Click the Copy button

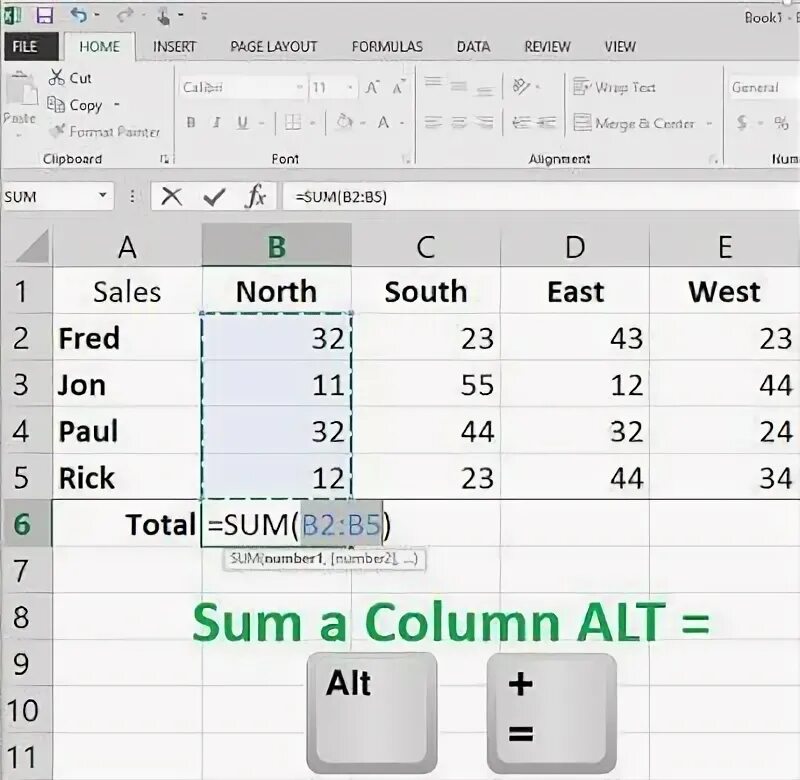pos(74,105)
